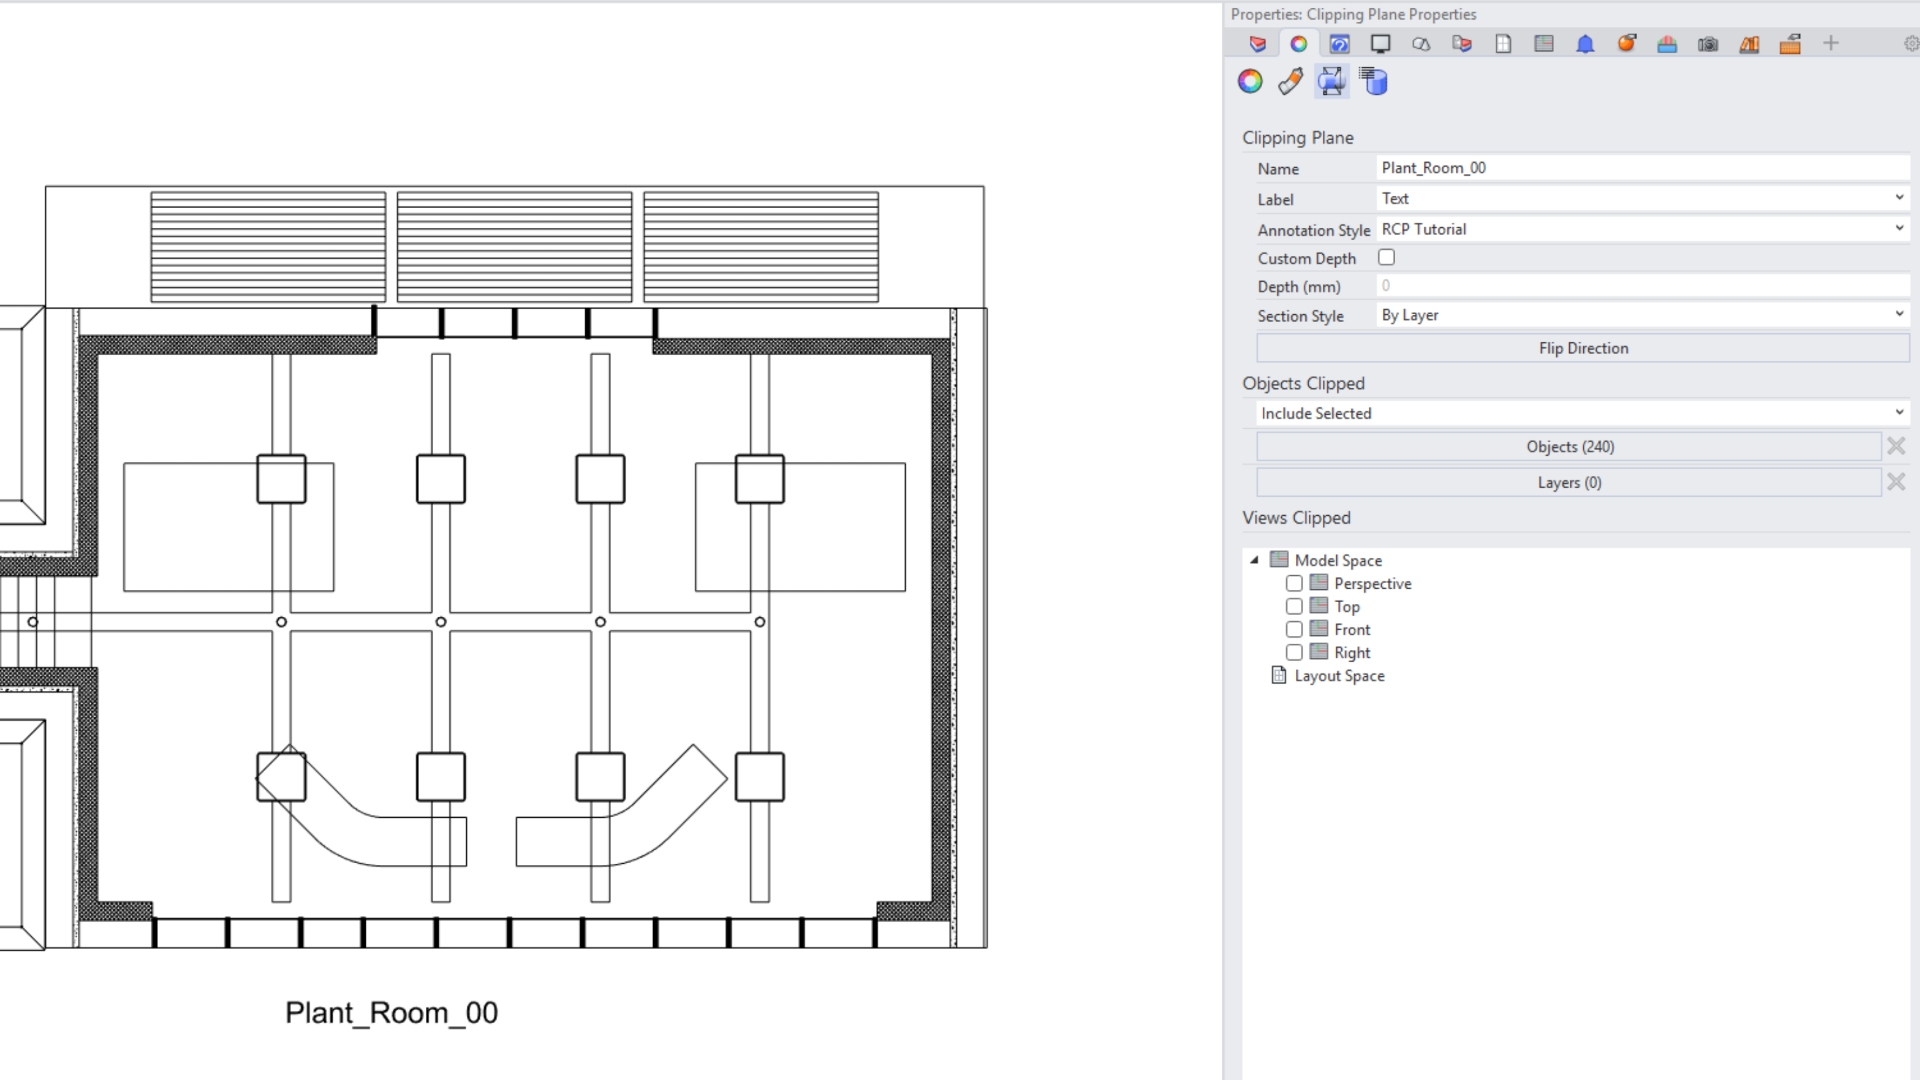Add a new panel tab with plus

coord(1831,43)
